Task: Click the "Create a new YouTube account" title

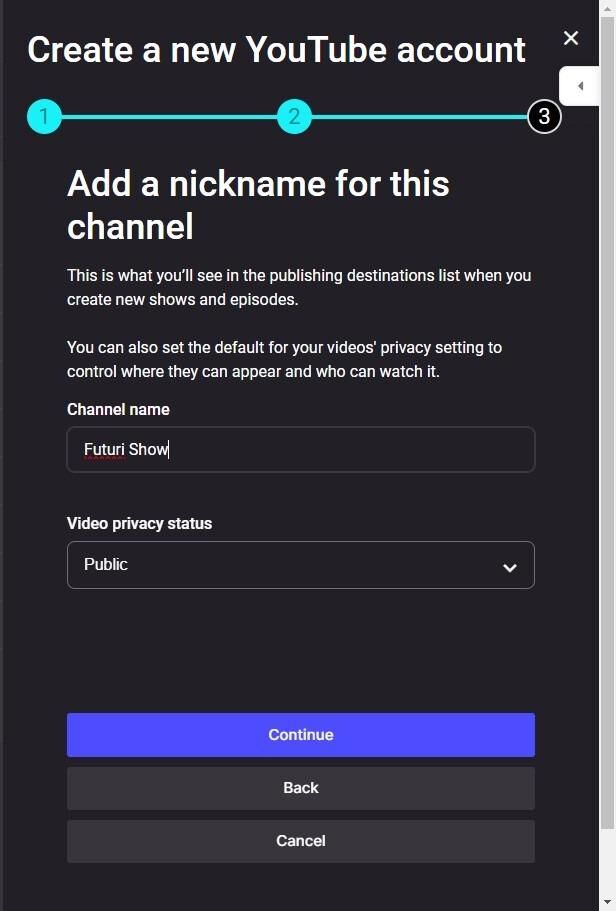Action: [x=276, y=50]
